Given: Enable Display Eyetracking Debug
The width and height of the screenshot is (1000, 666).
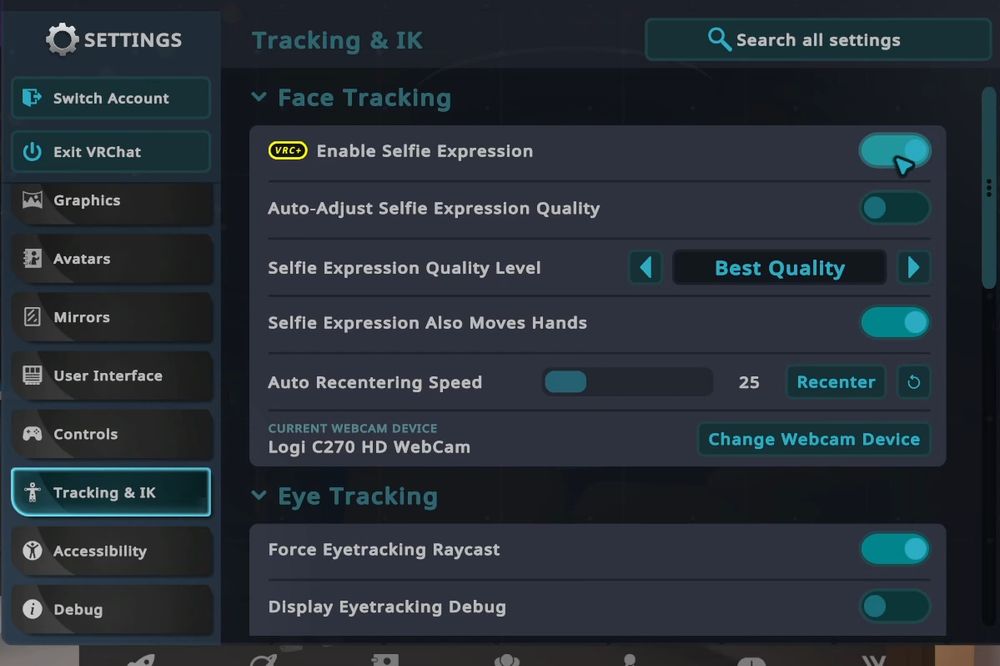Looking at the screenshot, I should coord(895,607).
